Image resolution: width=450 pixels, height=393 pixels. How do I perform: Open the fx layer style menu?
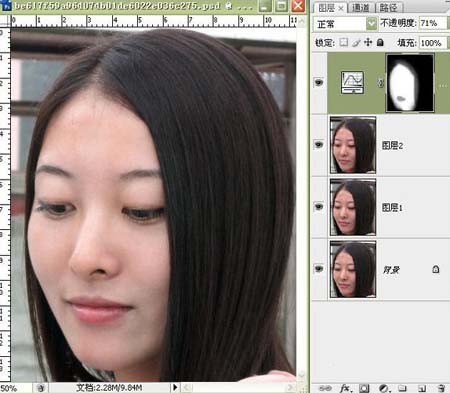[345, 388]
